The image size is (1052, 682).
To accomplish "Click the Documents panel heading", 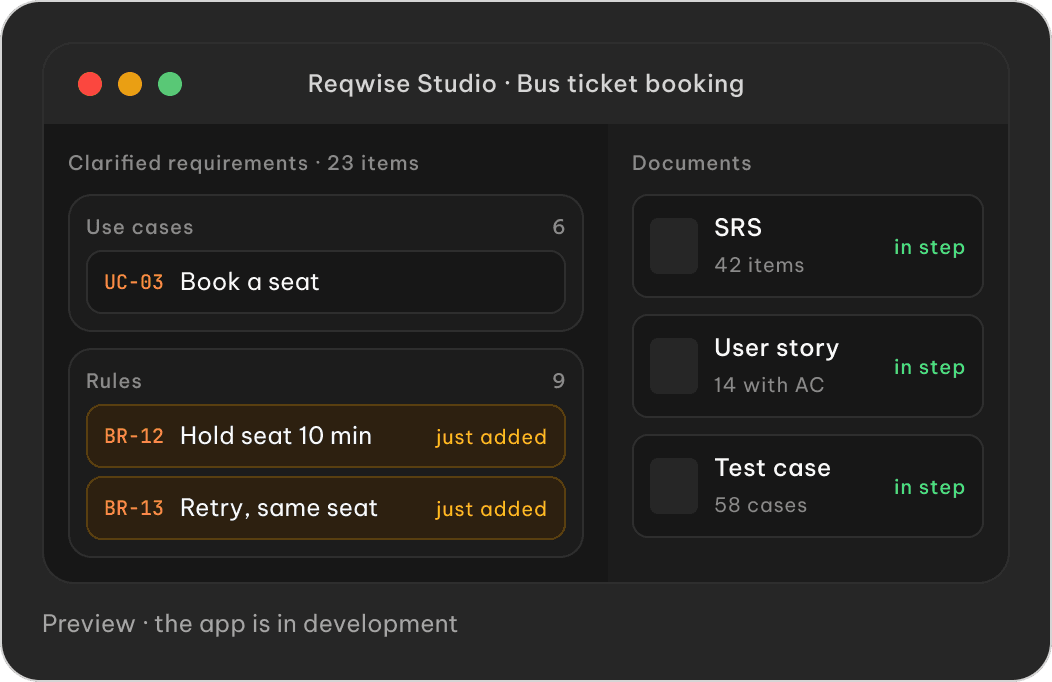I will 692,163.
